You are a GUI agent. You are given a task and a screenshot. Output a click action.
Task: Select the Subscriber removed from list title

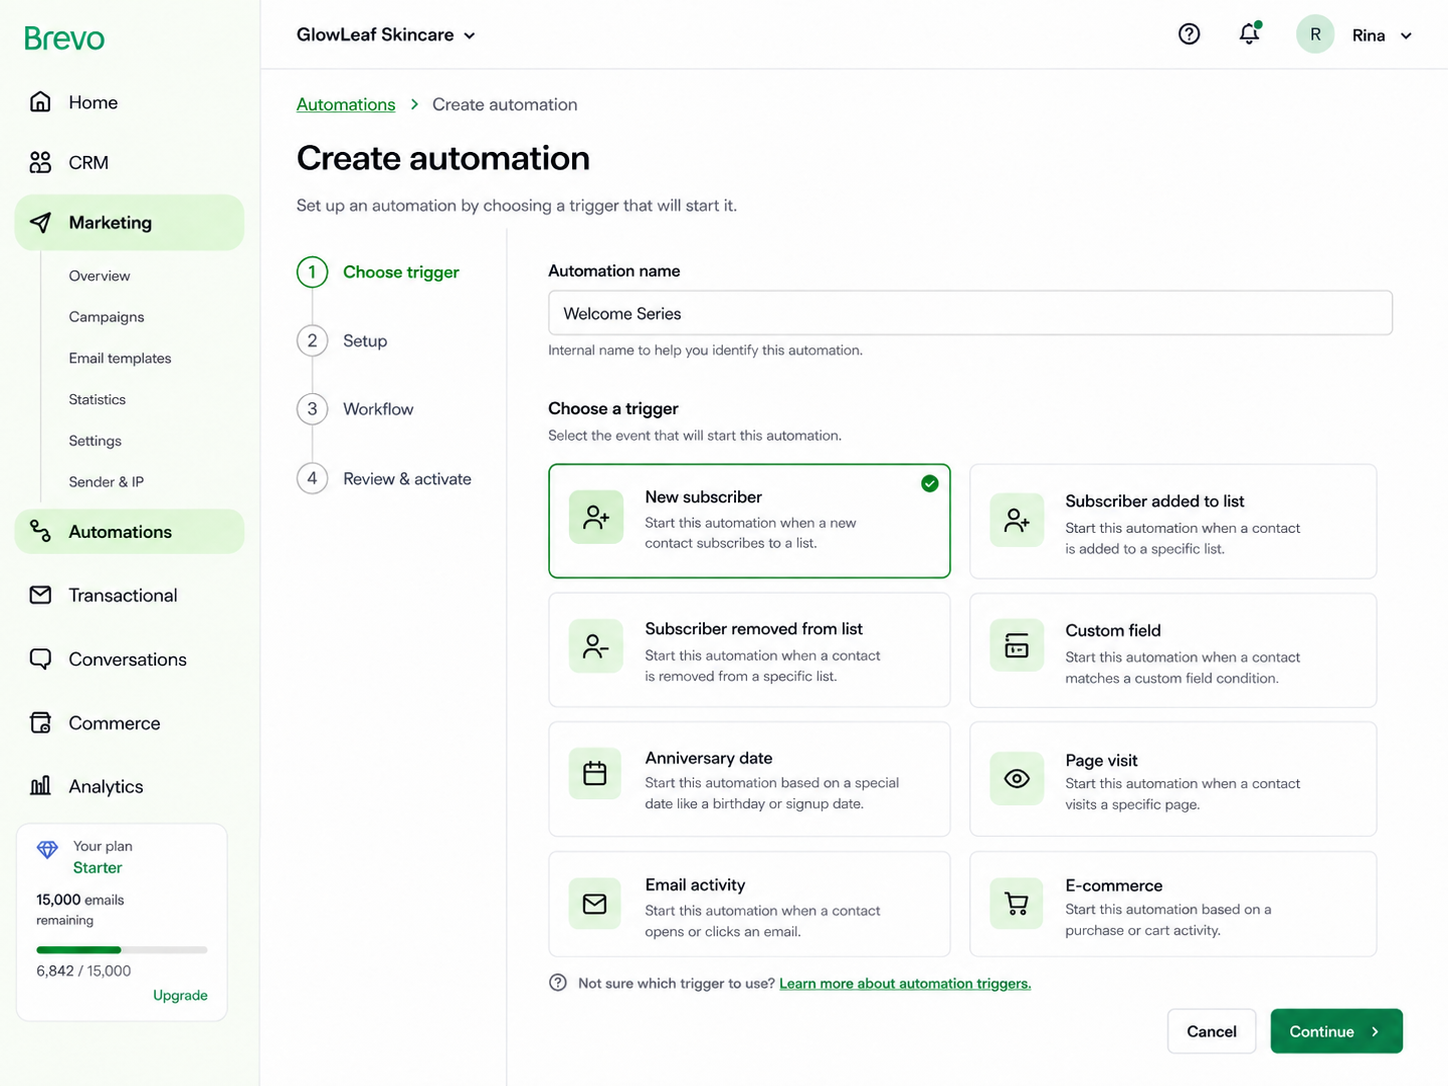tap(754, 629)
